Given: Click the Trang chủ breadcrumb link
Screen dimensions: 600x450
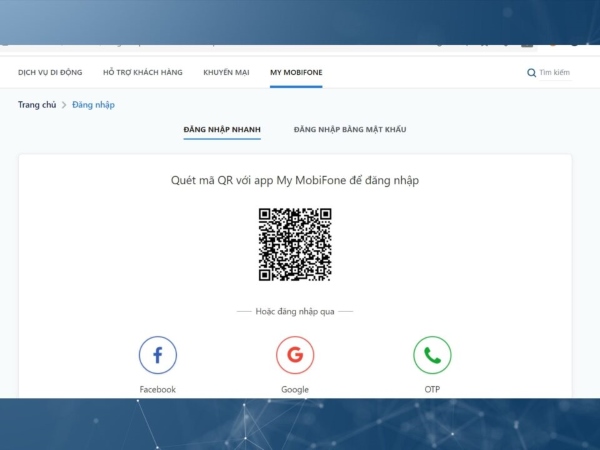Looking at the screenshot, I should [x=36, y=105].
